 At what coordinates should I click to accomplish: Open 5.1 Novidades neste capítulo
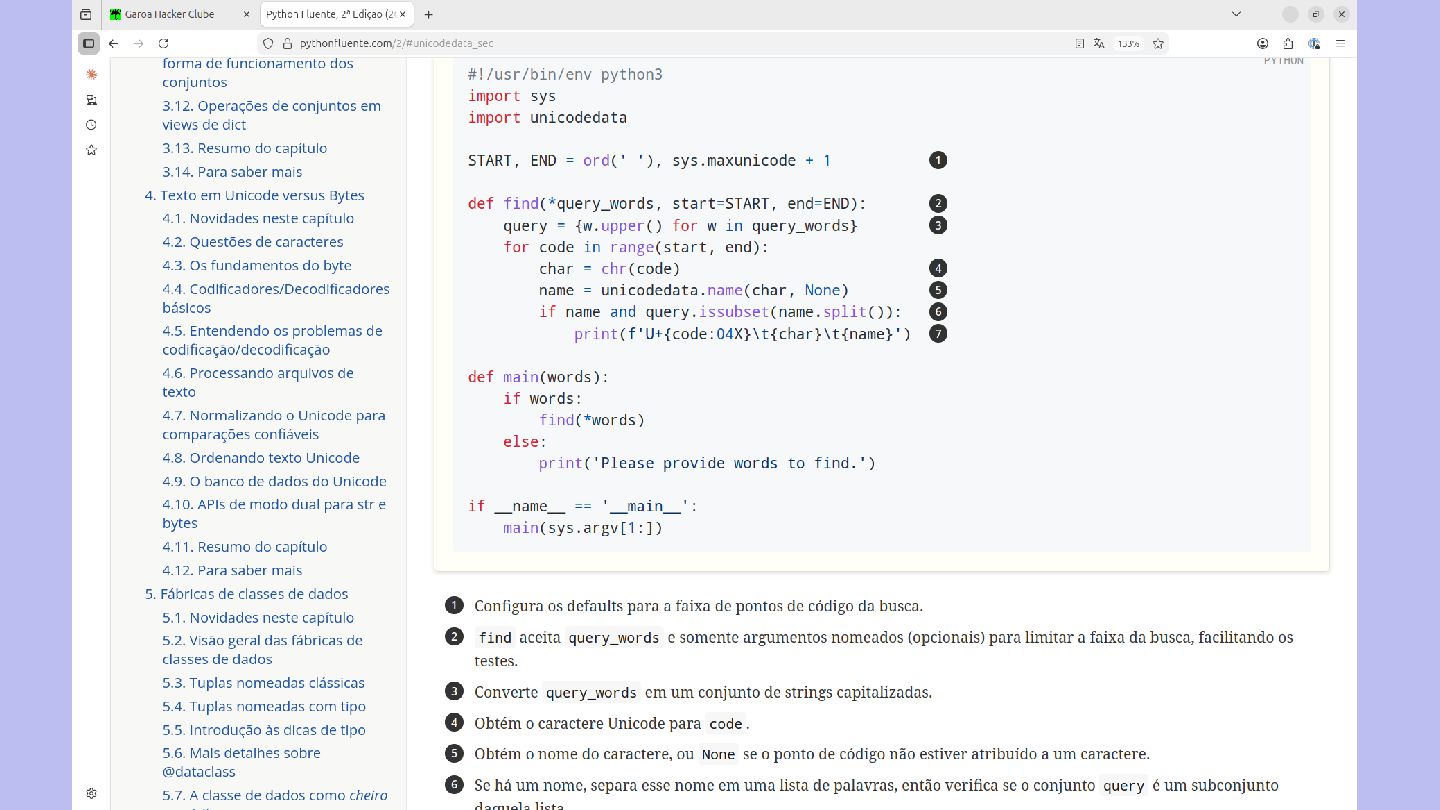258,618
